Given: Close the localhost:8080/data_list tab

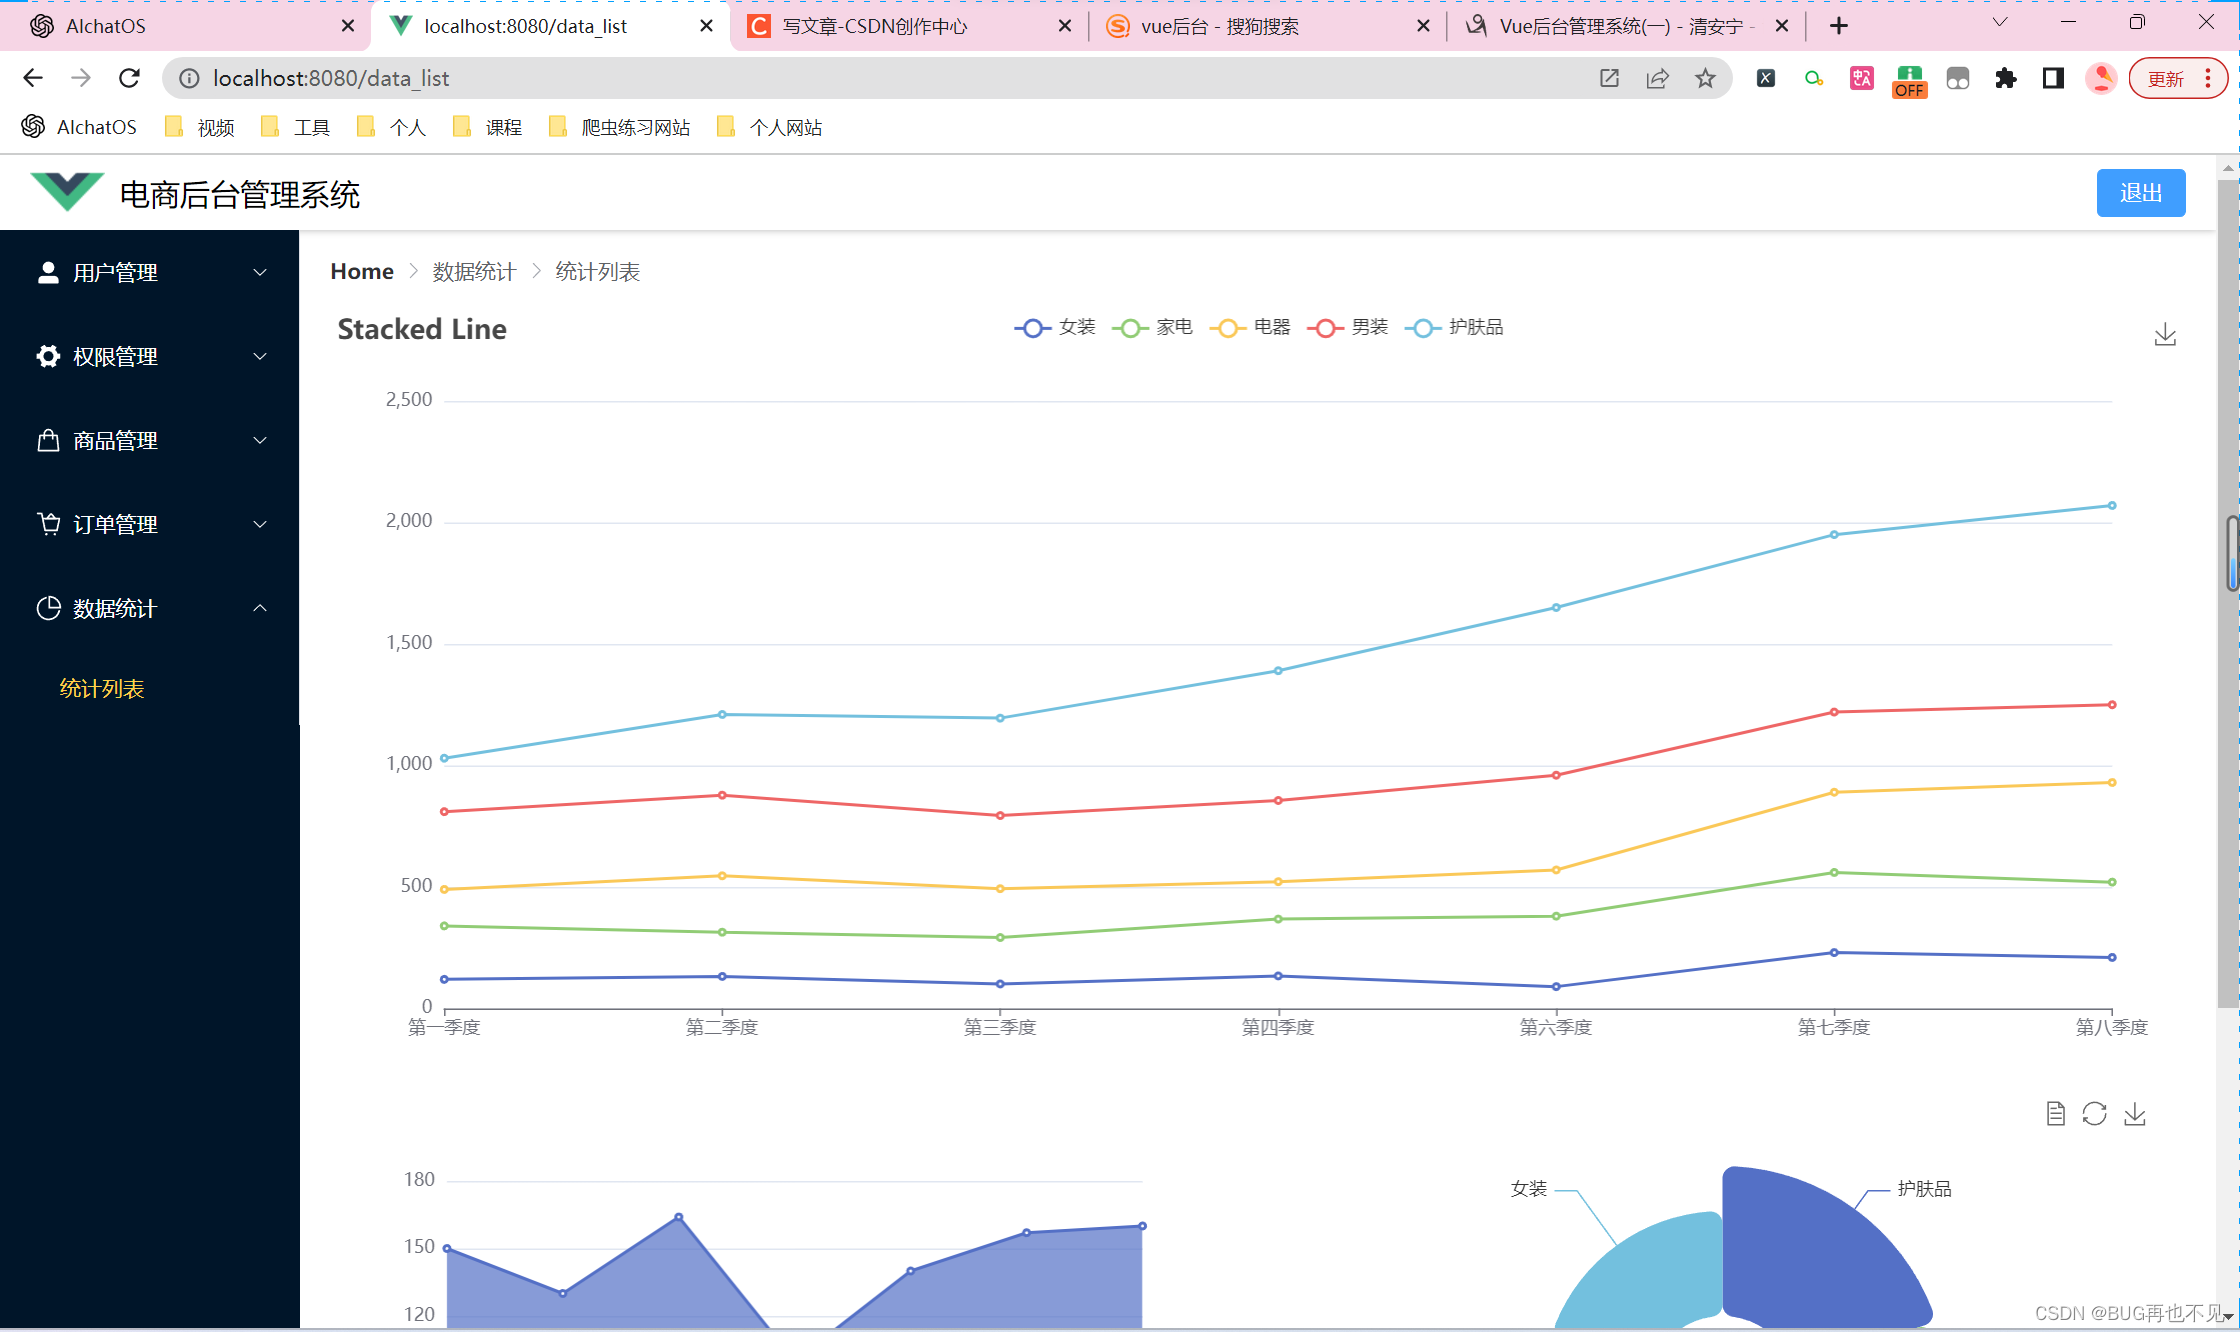Looking at the screenshot, I should pyautogui.click(x=706, y=26).
